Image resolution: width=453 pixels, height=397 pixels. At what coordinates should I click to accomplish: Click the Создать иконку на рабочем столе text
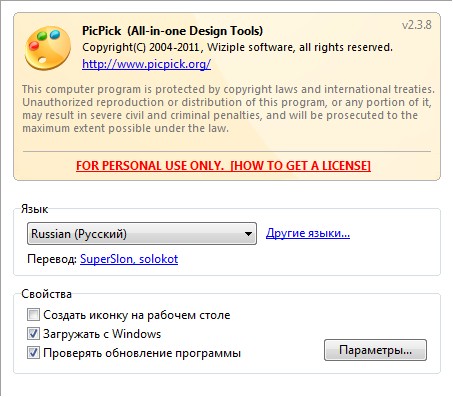click(137, 315)
